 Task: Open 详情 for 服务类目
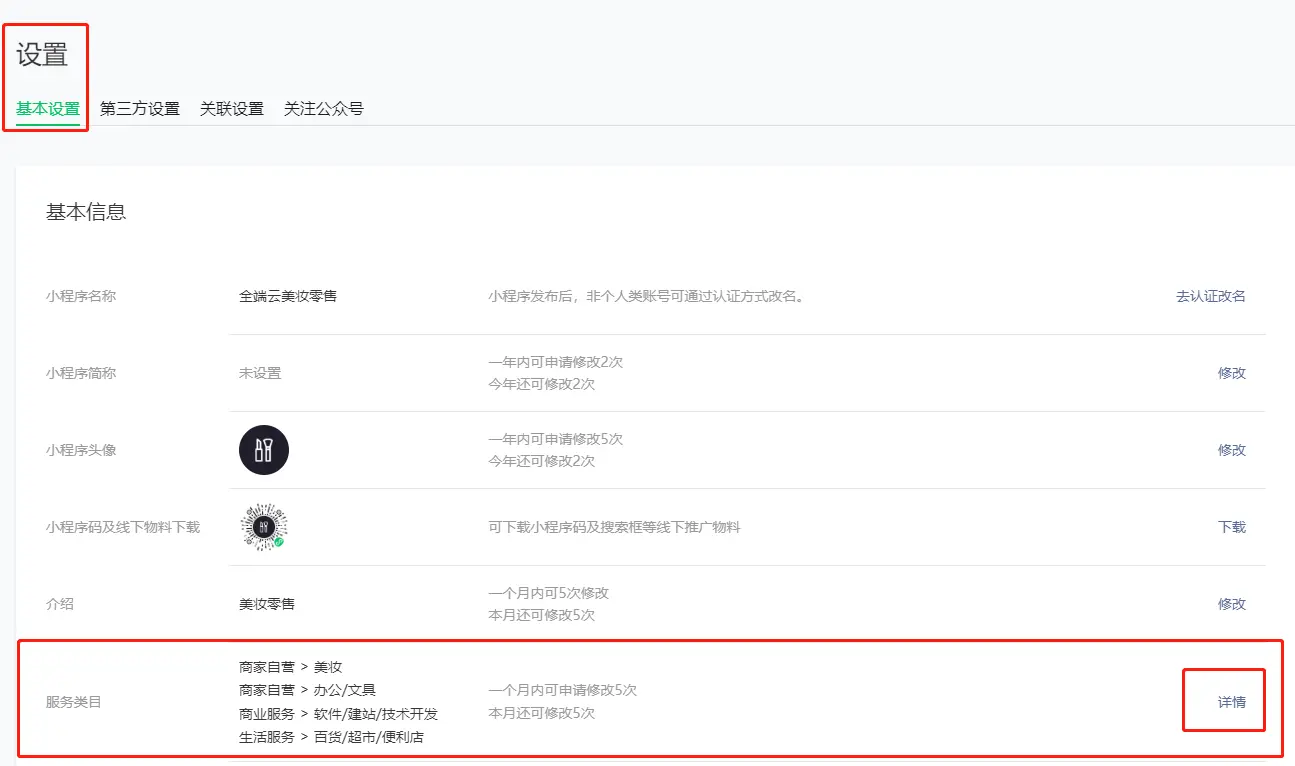pyautogui.click(x=1231, y=702)
